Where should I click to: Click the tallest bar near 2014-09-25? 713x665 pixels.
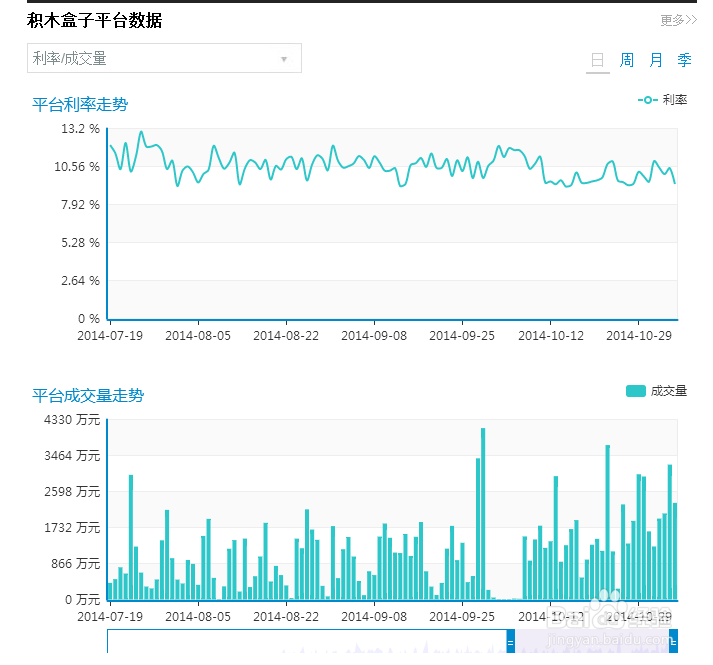(483, 514)
